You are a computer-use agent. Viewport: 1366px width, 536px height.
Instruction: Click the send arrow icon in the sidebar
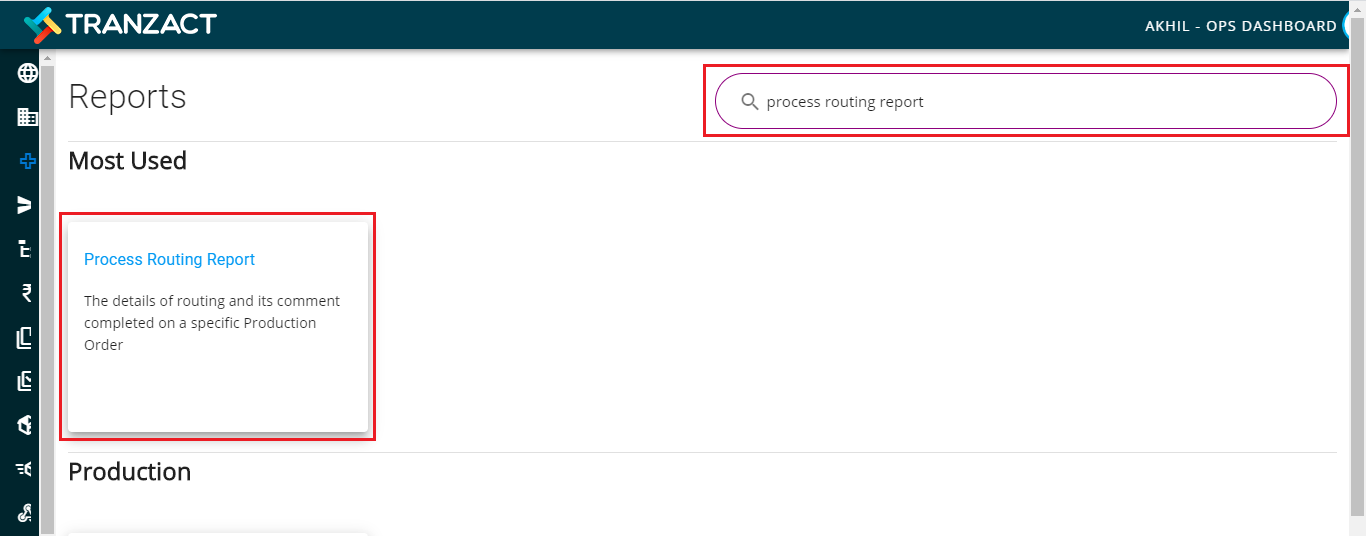pos(25,205)
